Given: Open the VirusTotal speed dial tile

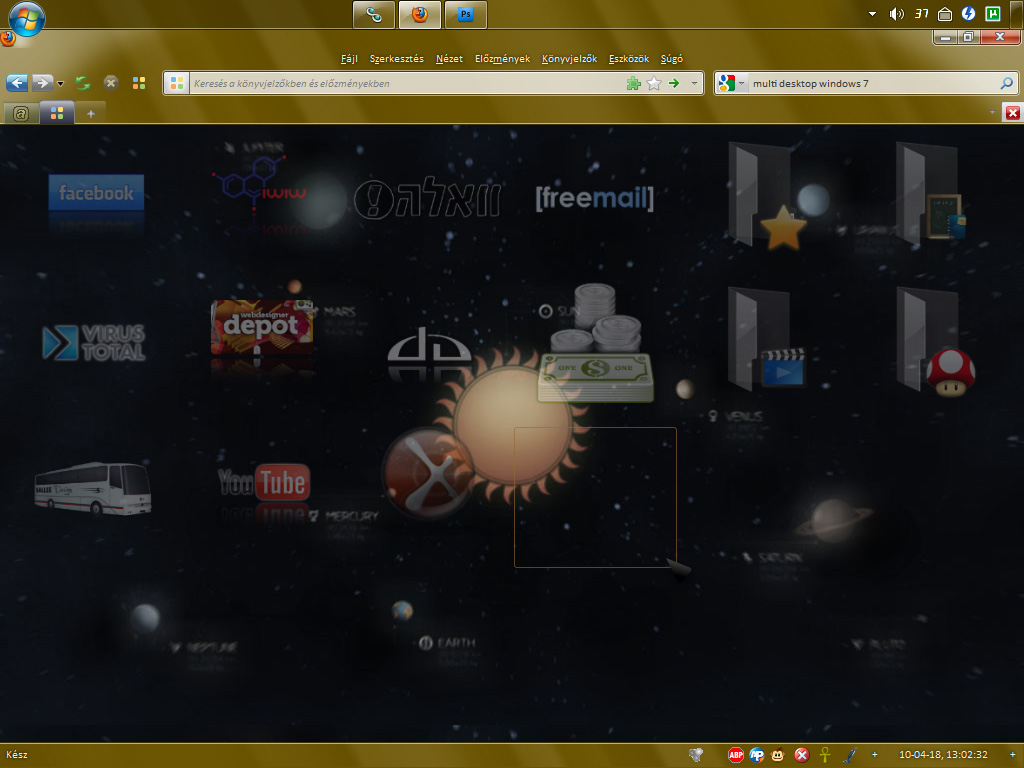Looking at the screenshot, I should click(x=94, y=342).
